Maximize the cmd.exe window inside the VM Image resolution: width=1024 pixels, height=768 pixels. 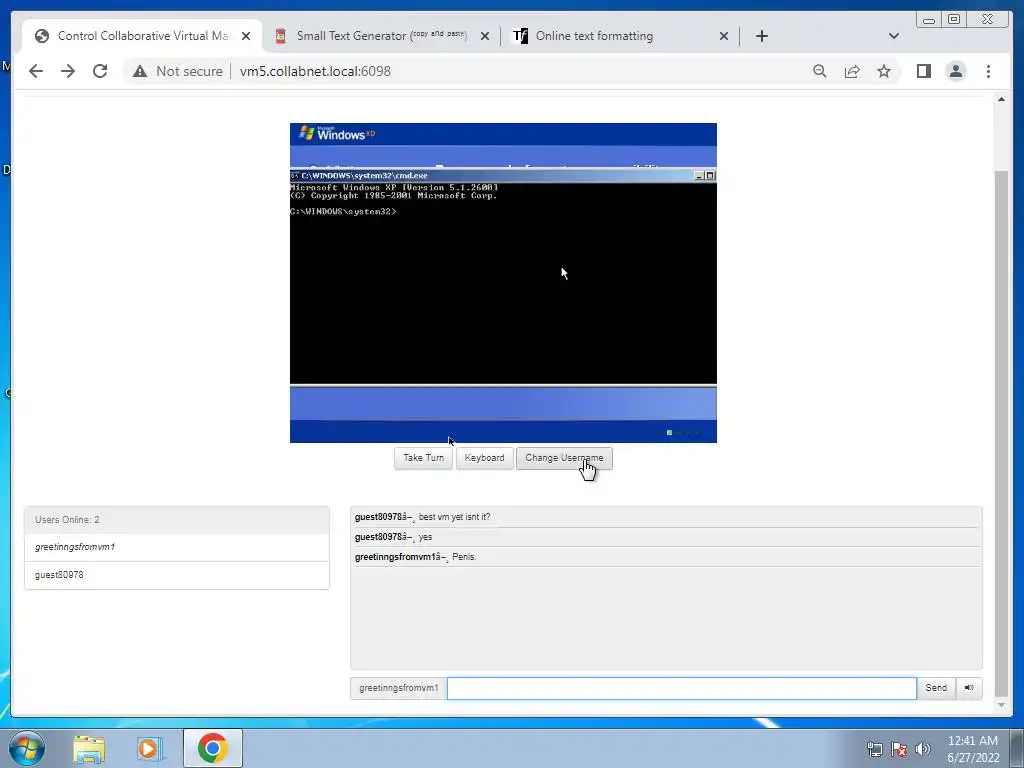[711, 175]
